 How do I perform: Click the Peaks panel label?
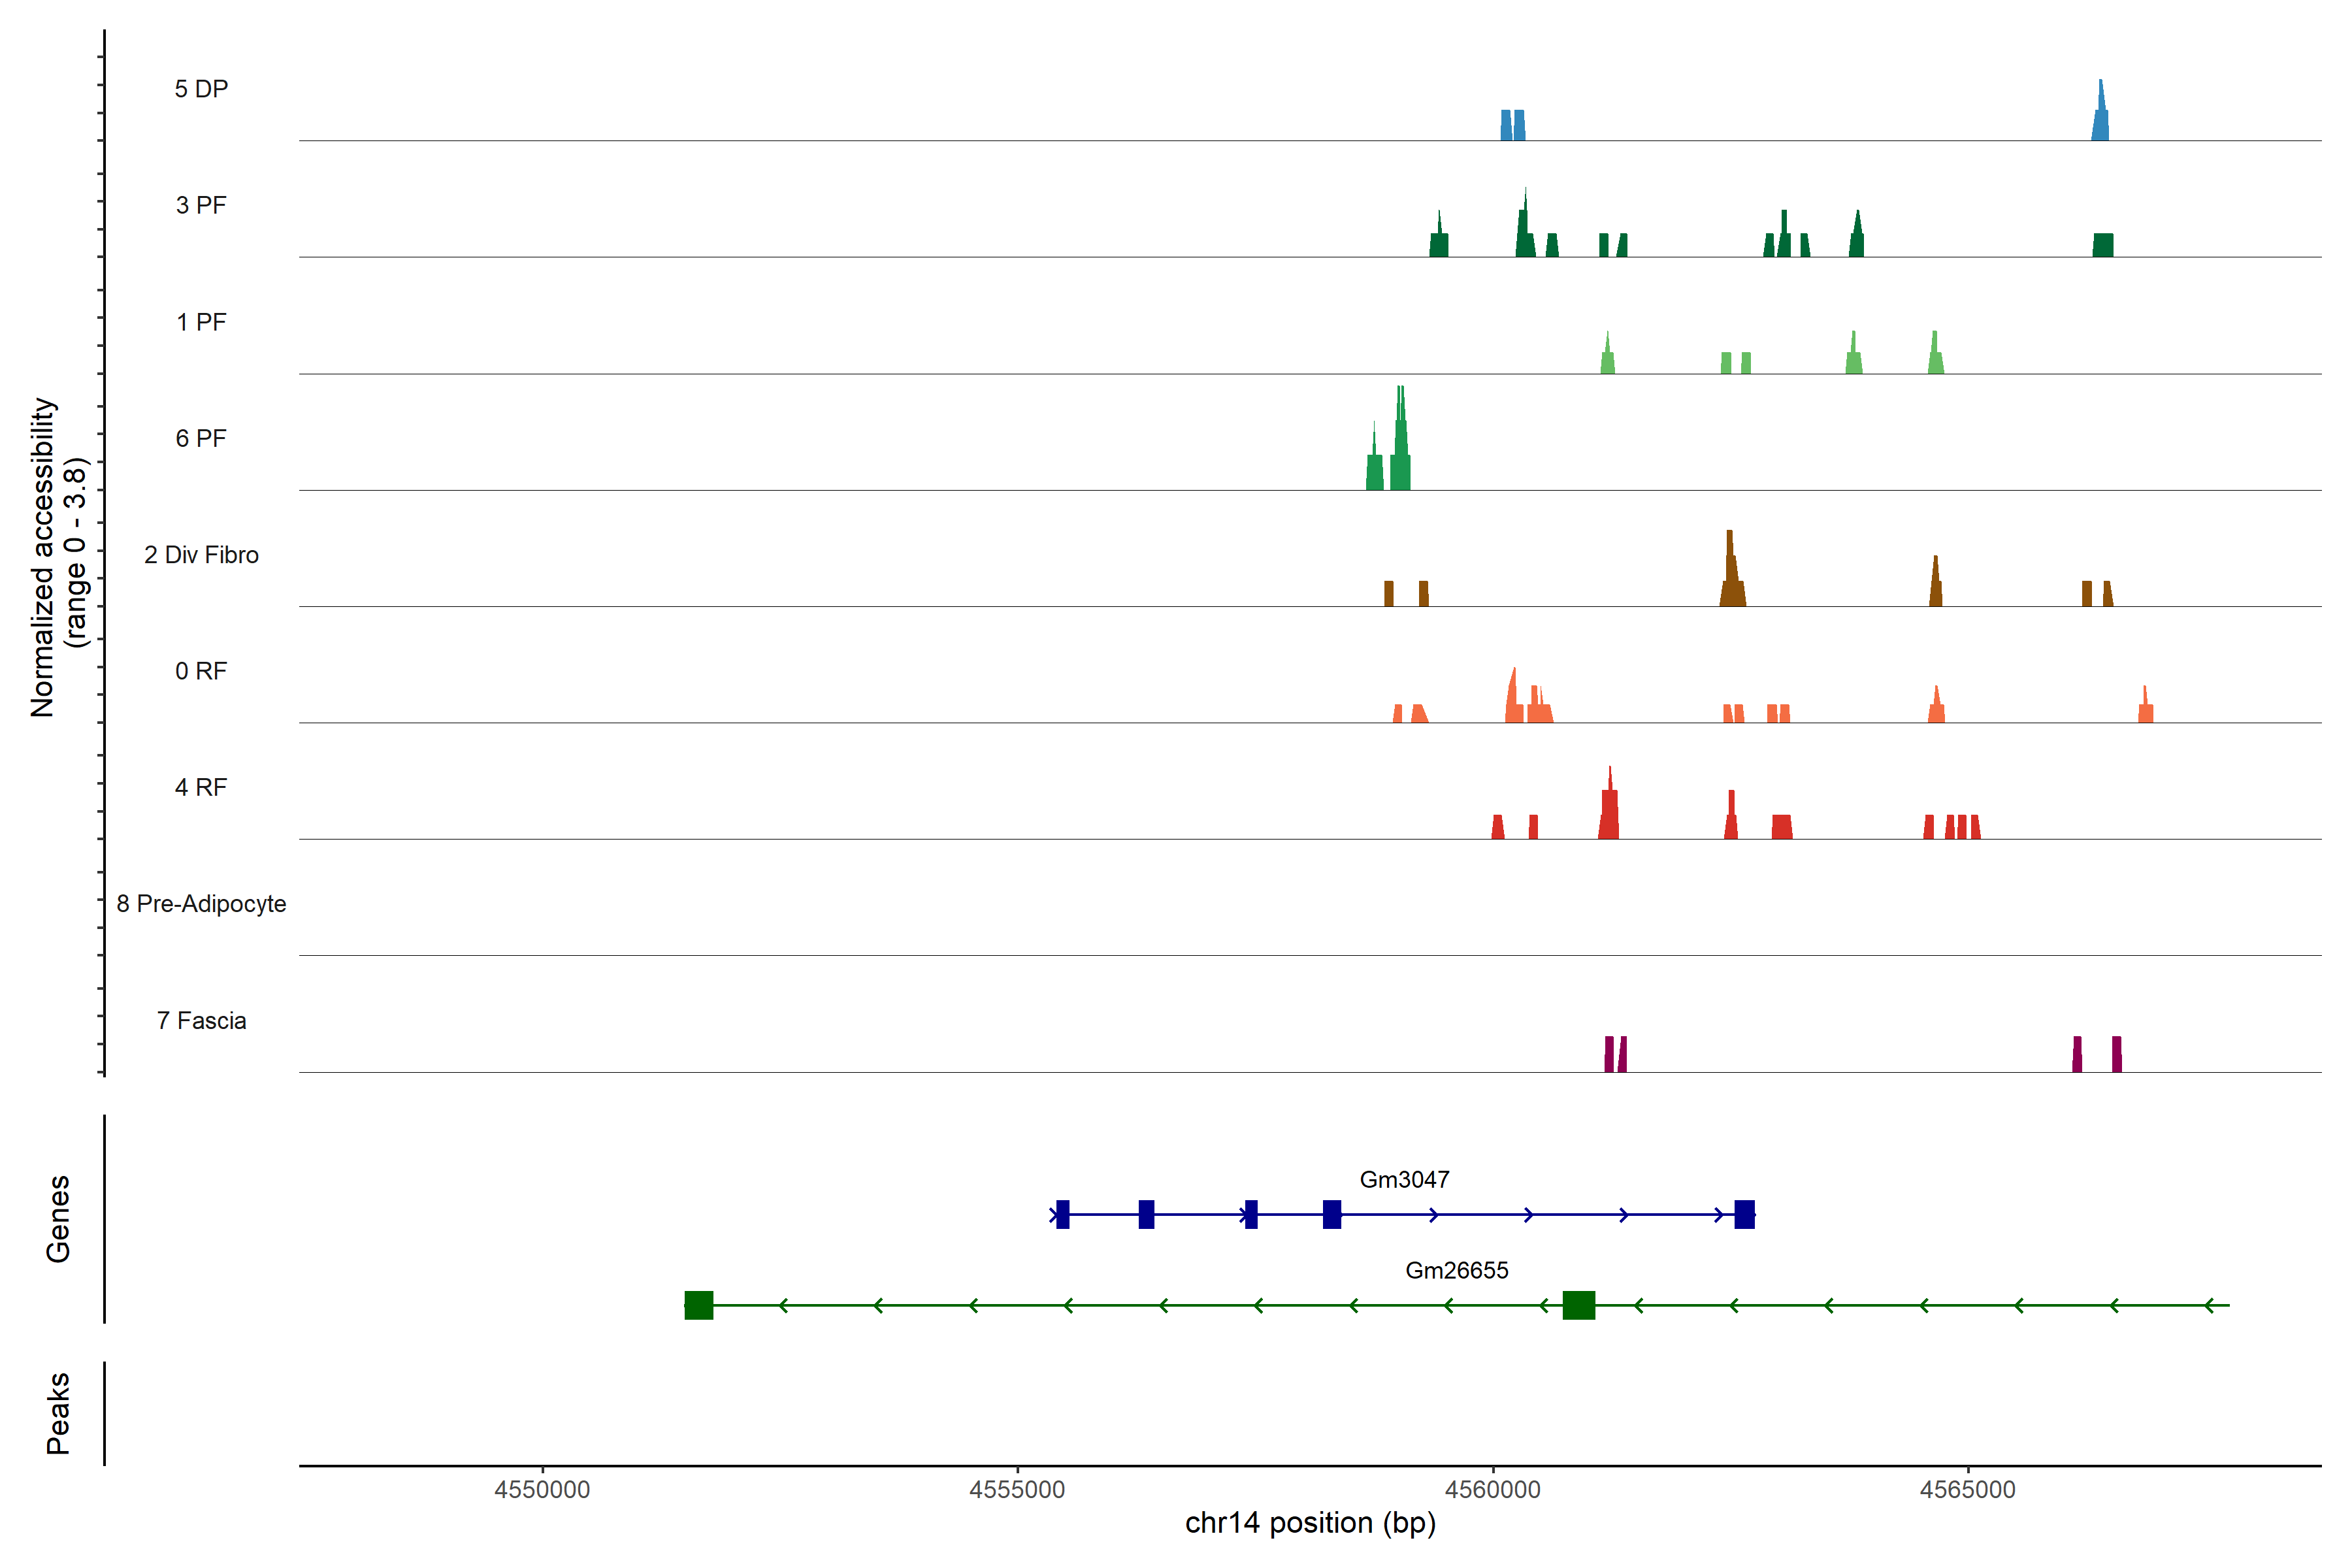click(x=58, y=1413)
